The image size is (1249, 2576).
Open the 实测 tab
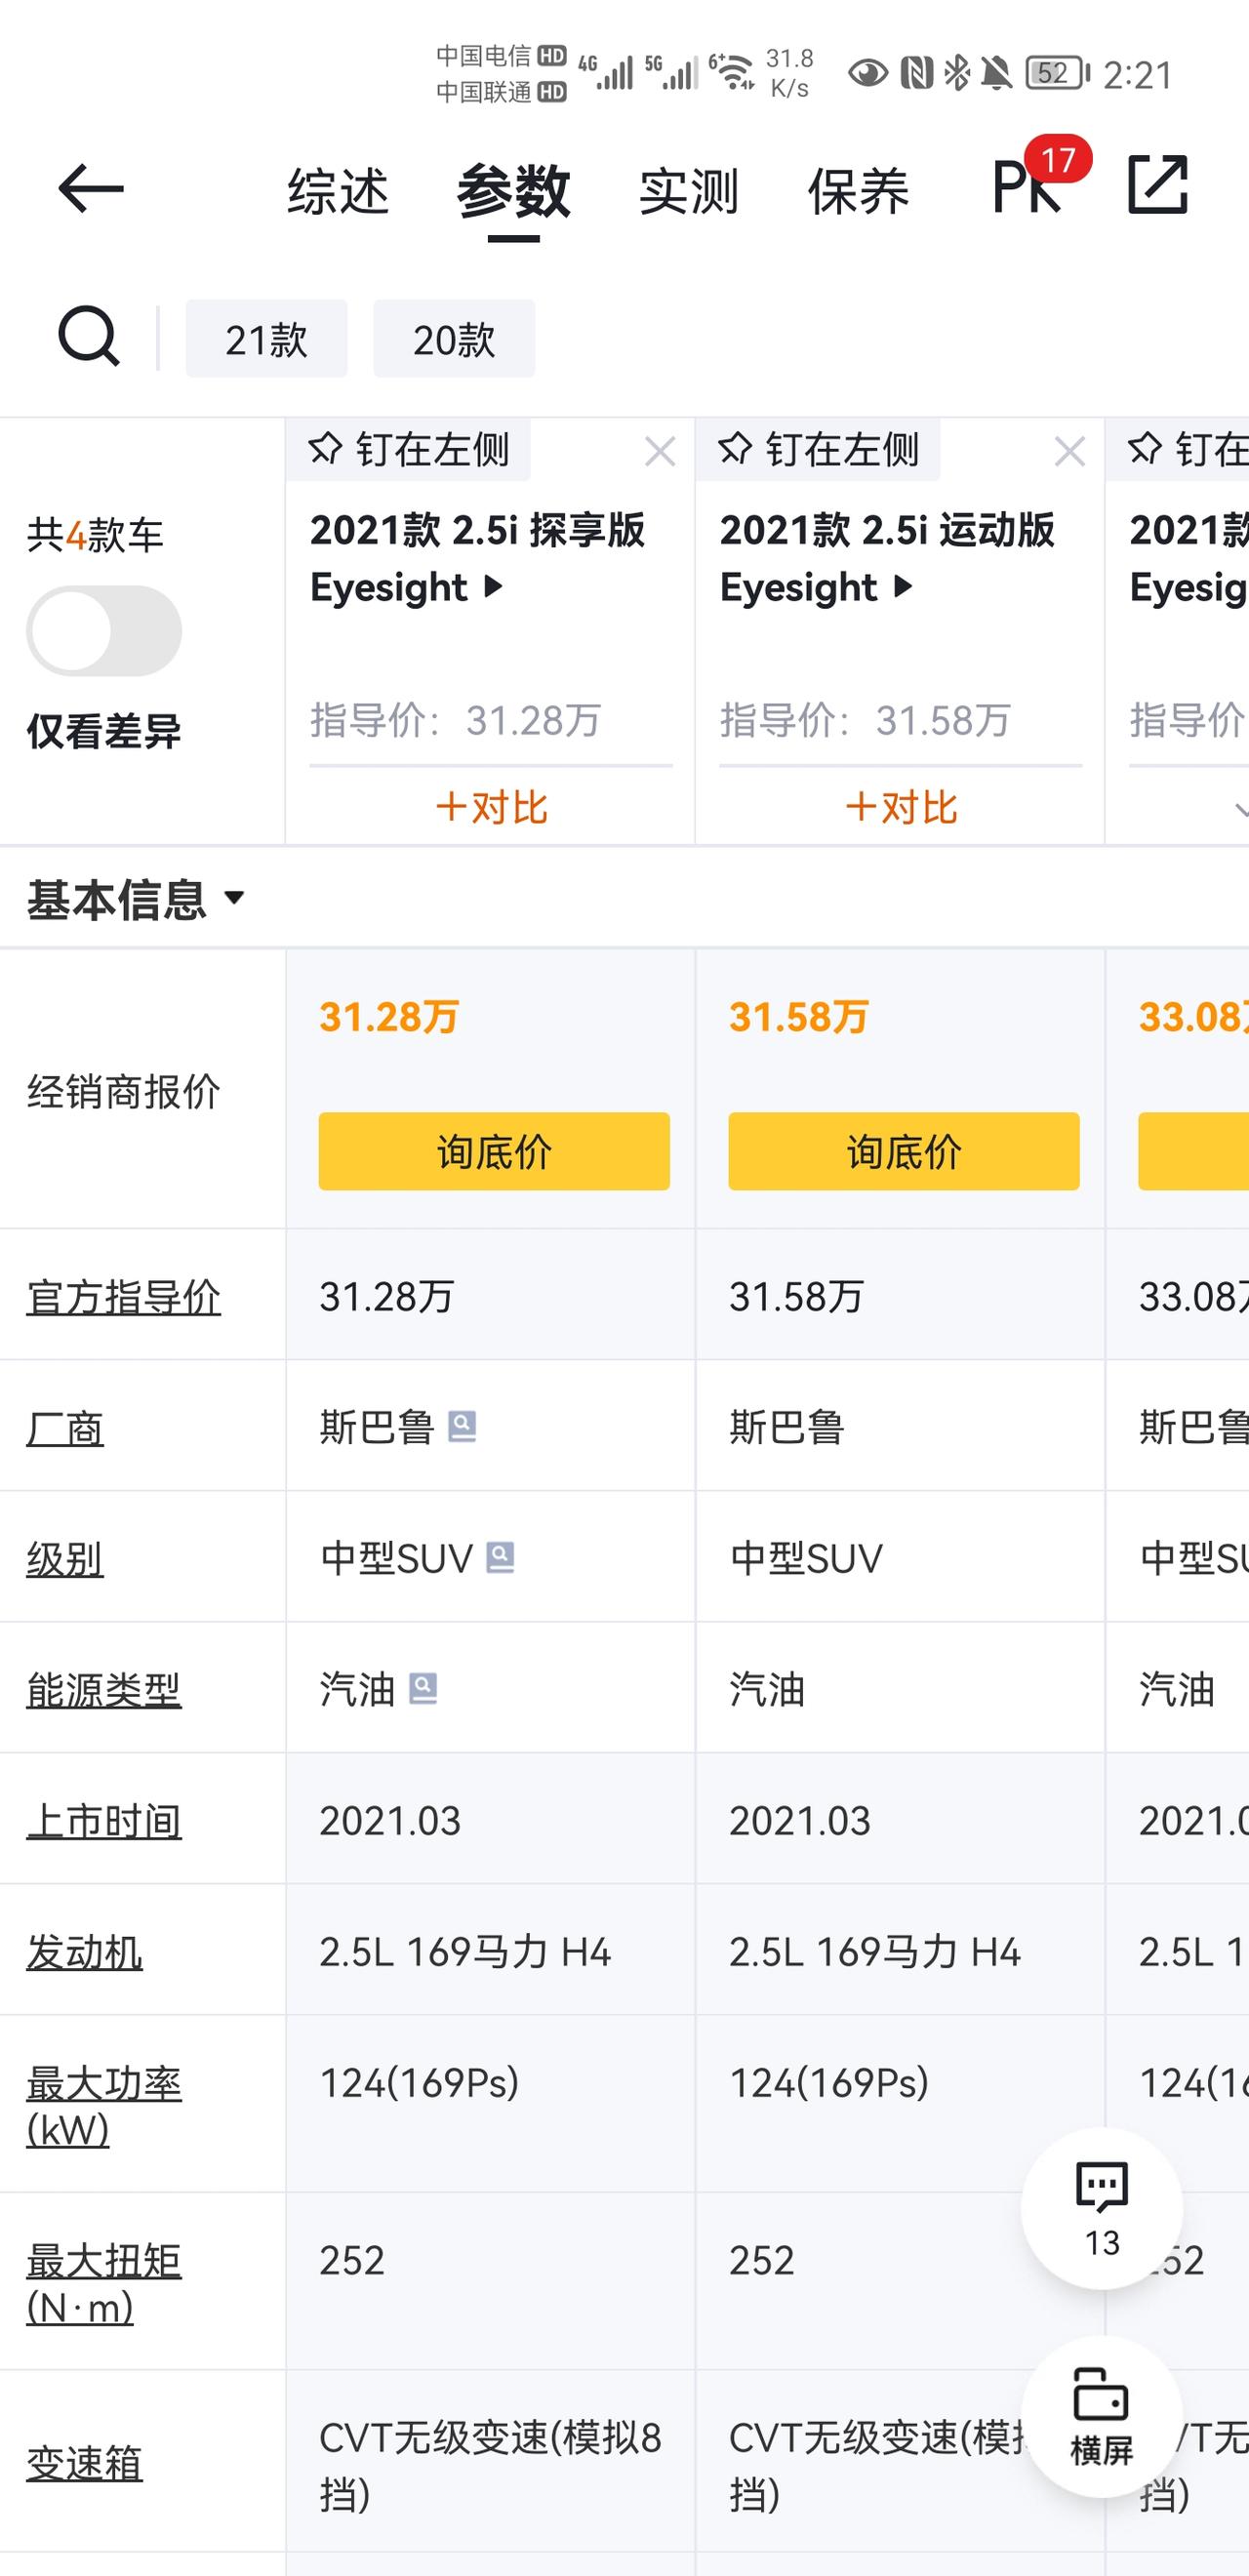pos(688,191)
